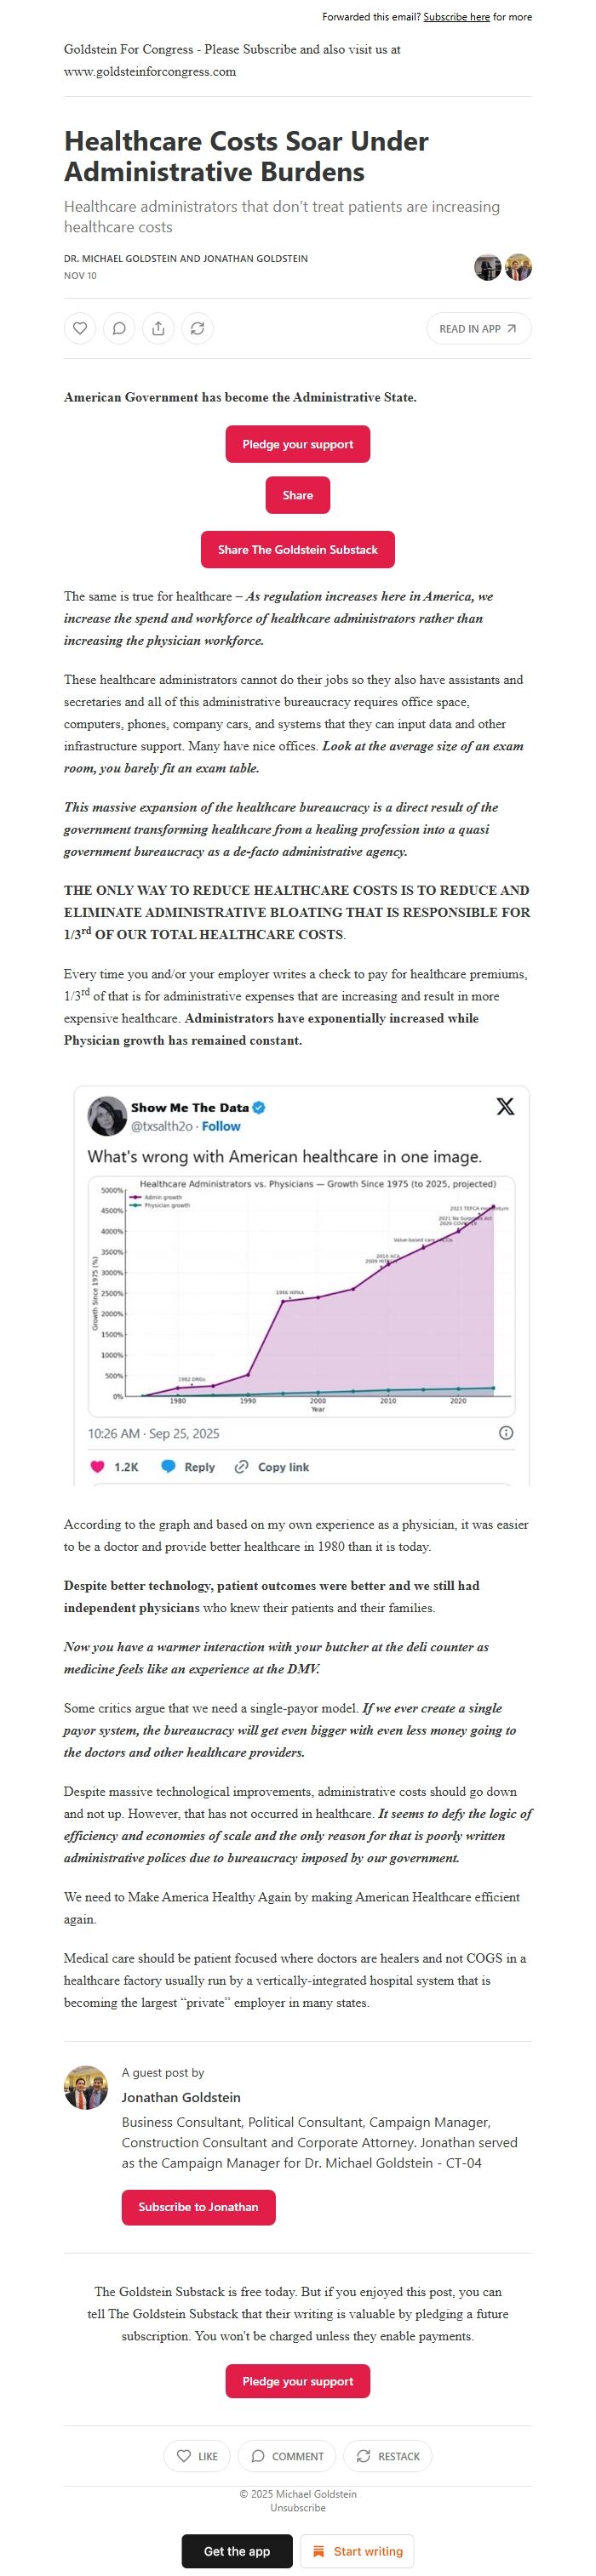Click the heart like icon below byline

80,328
